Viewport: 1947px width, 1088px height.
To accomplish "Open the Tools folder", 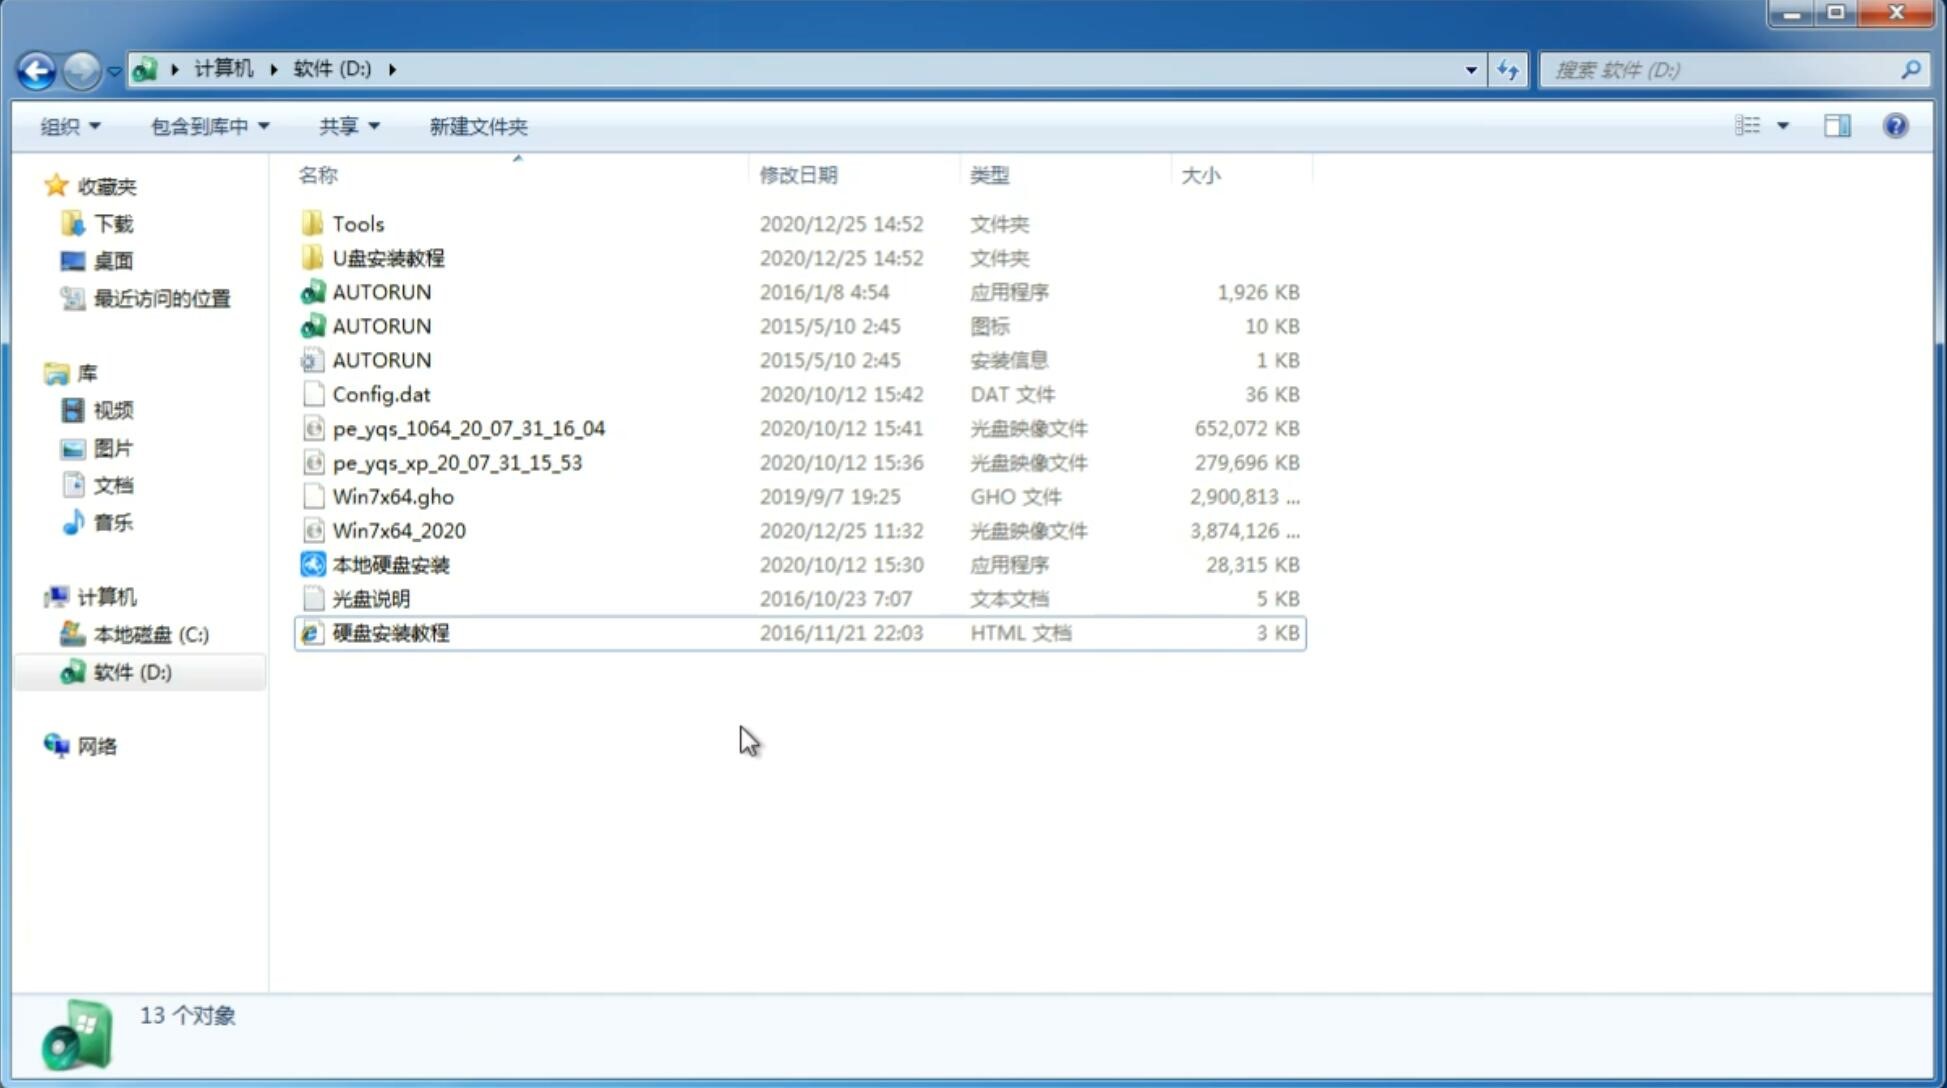I will pyautogui.click(x=357, y=223).
